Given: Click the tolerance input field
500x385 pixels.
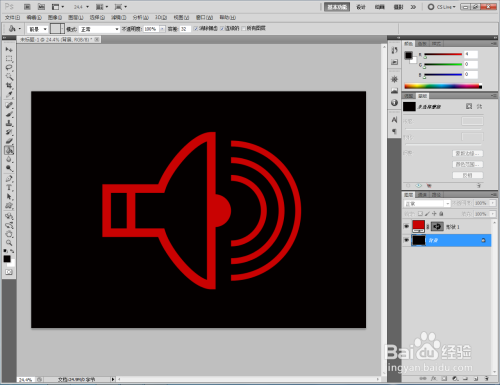Looking at the screenshot, I should [185, 29].
